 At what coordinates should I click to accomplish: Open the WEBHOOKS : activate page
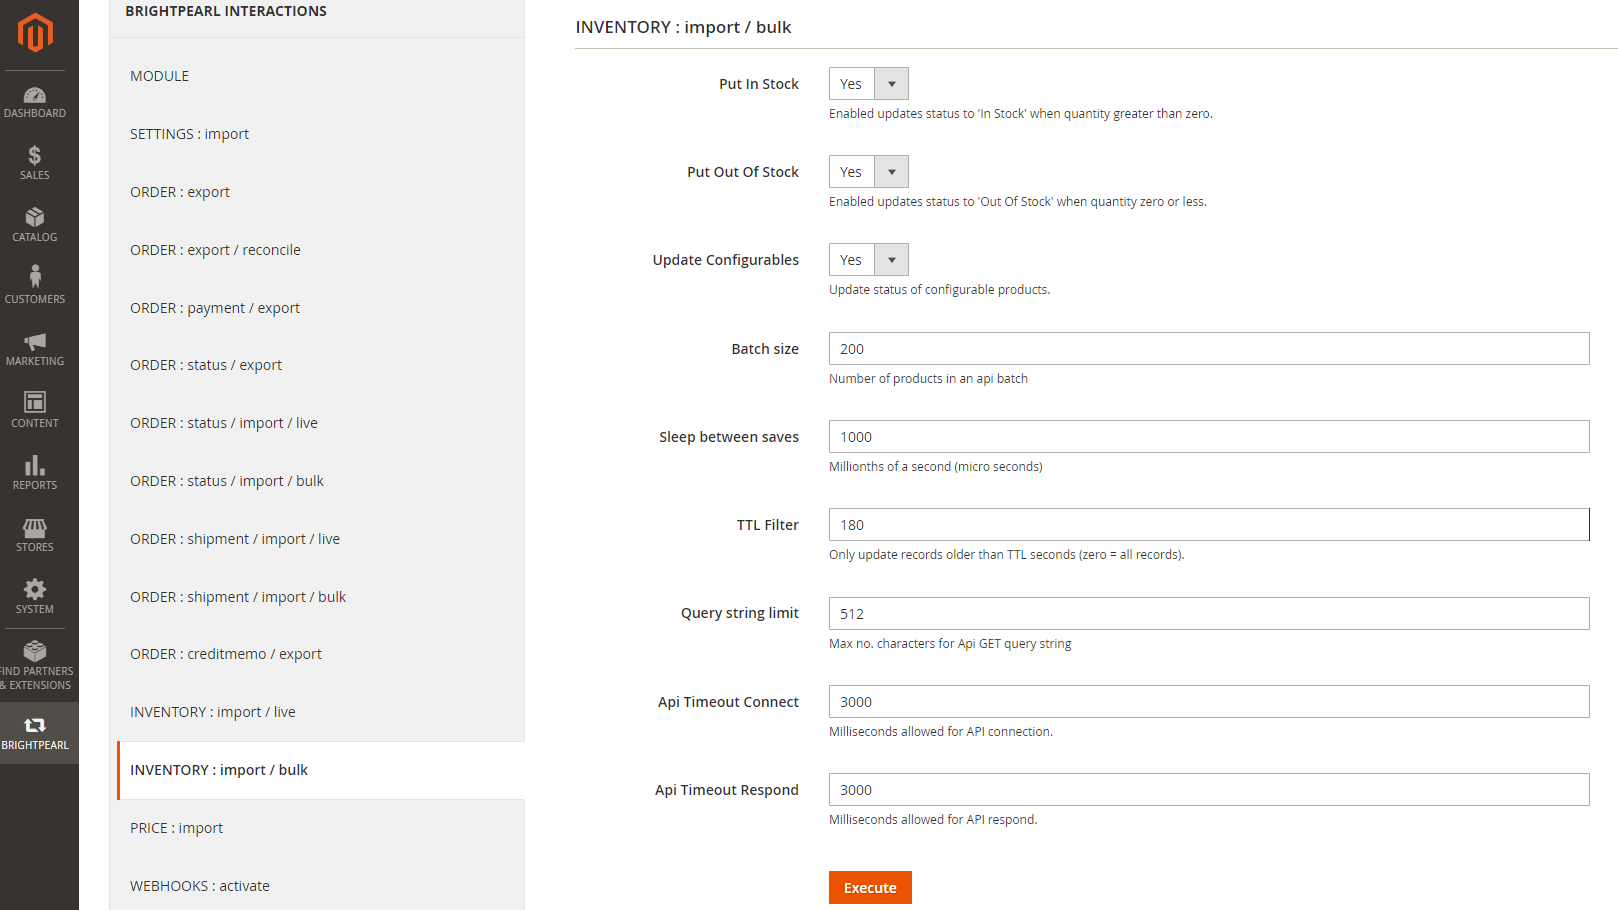(x=199, y=885)
